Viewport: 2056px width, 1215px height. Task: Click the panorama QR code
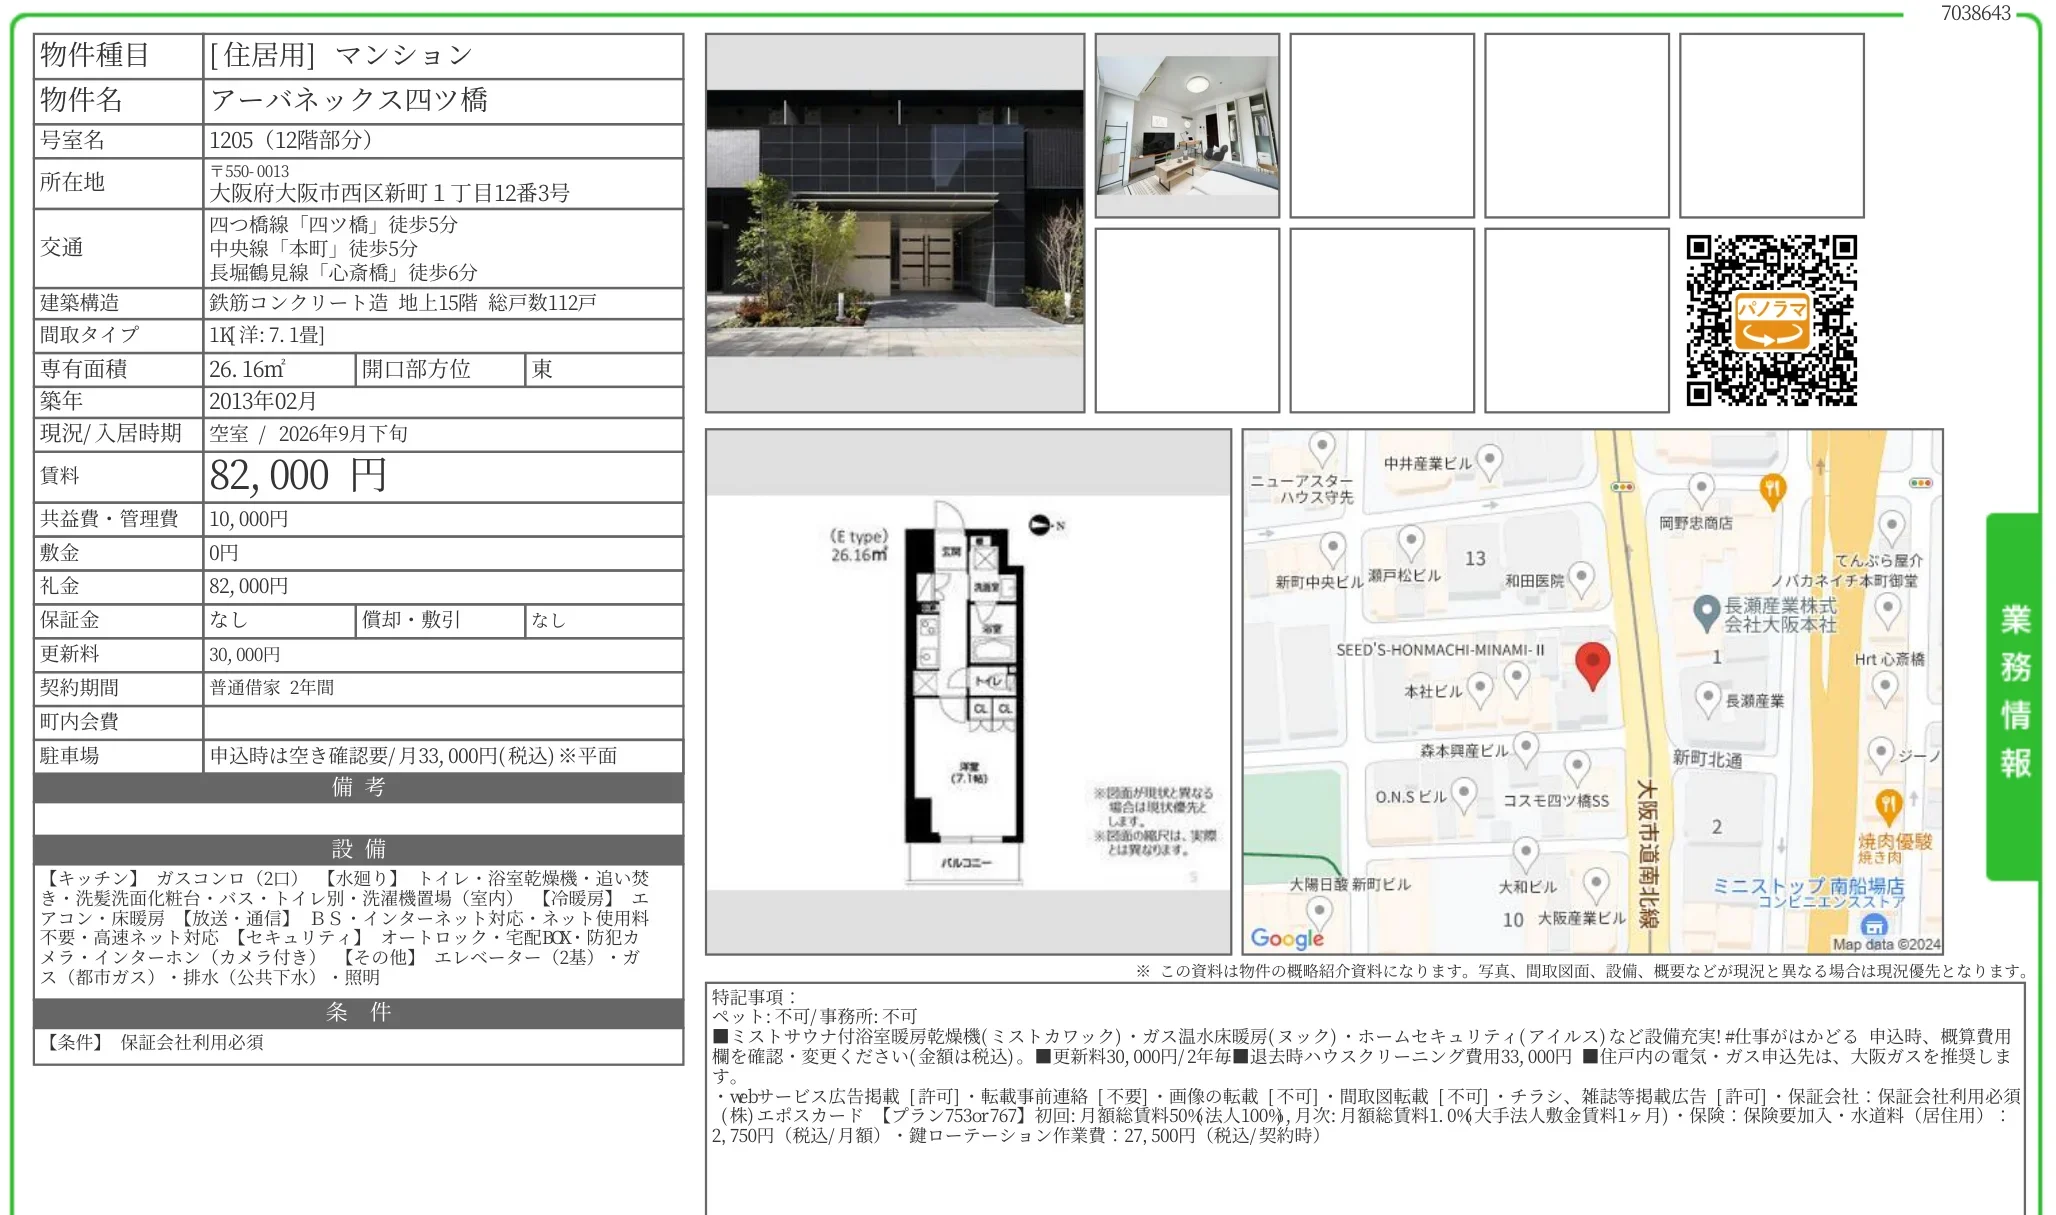(1771, 320)
